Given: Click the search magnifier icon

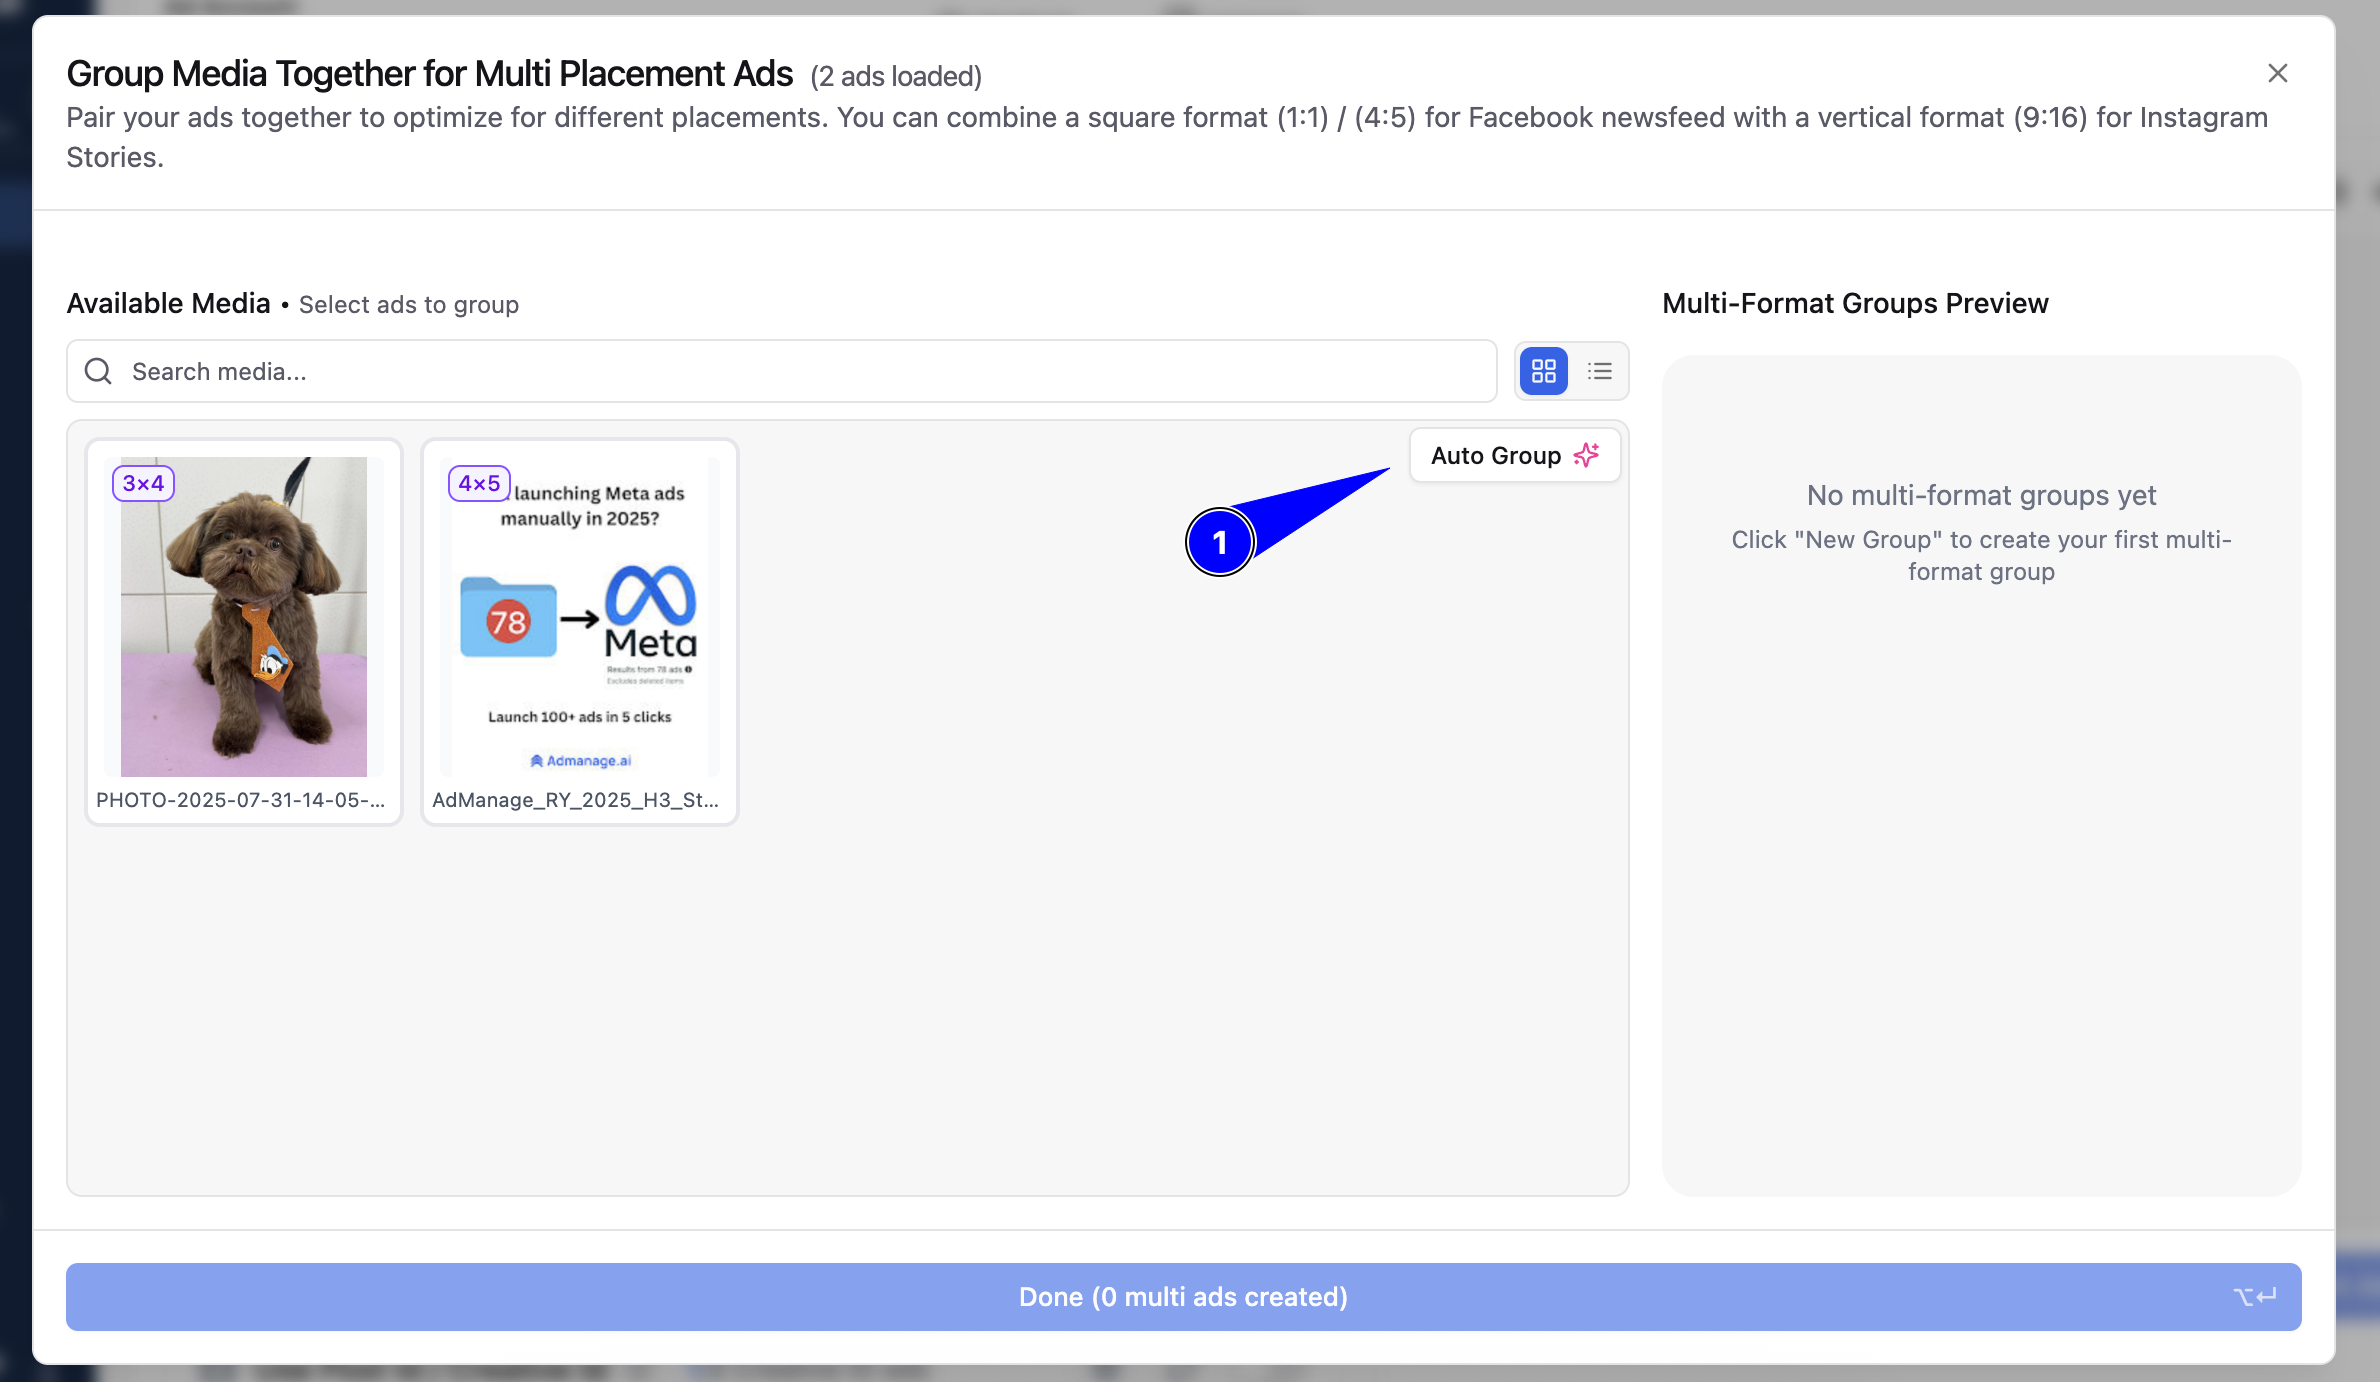Looking at the screenshot, I should pos(98,371).
